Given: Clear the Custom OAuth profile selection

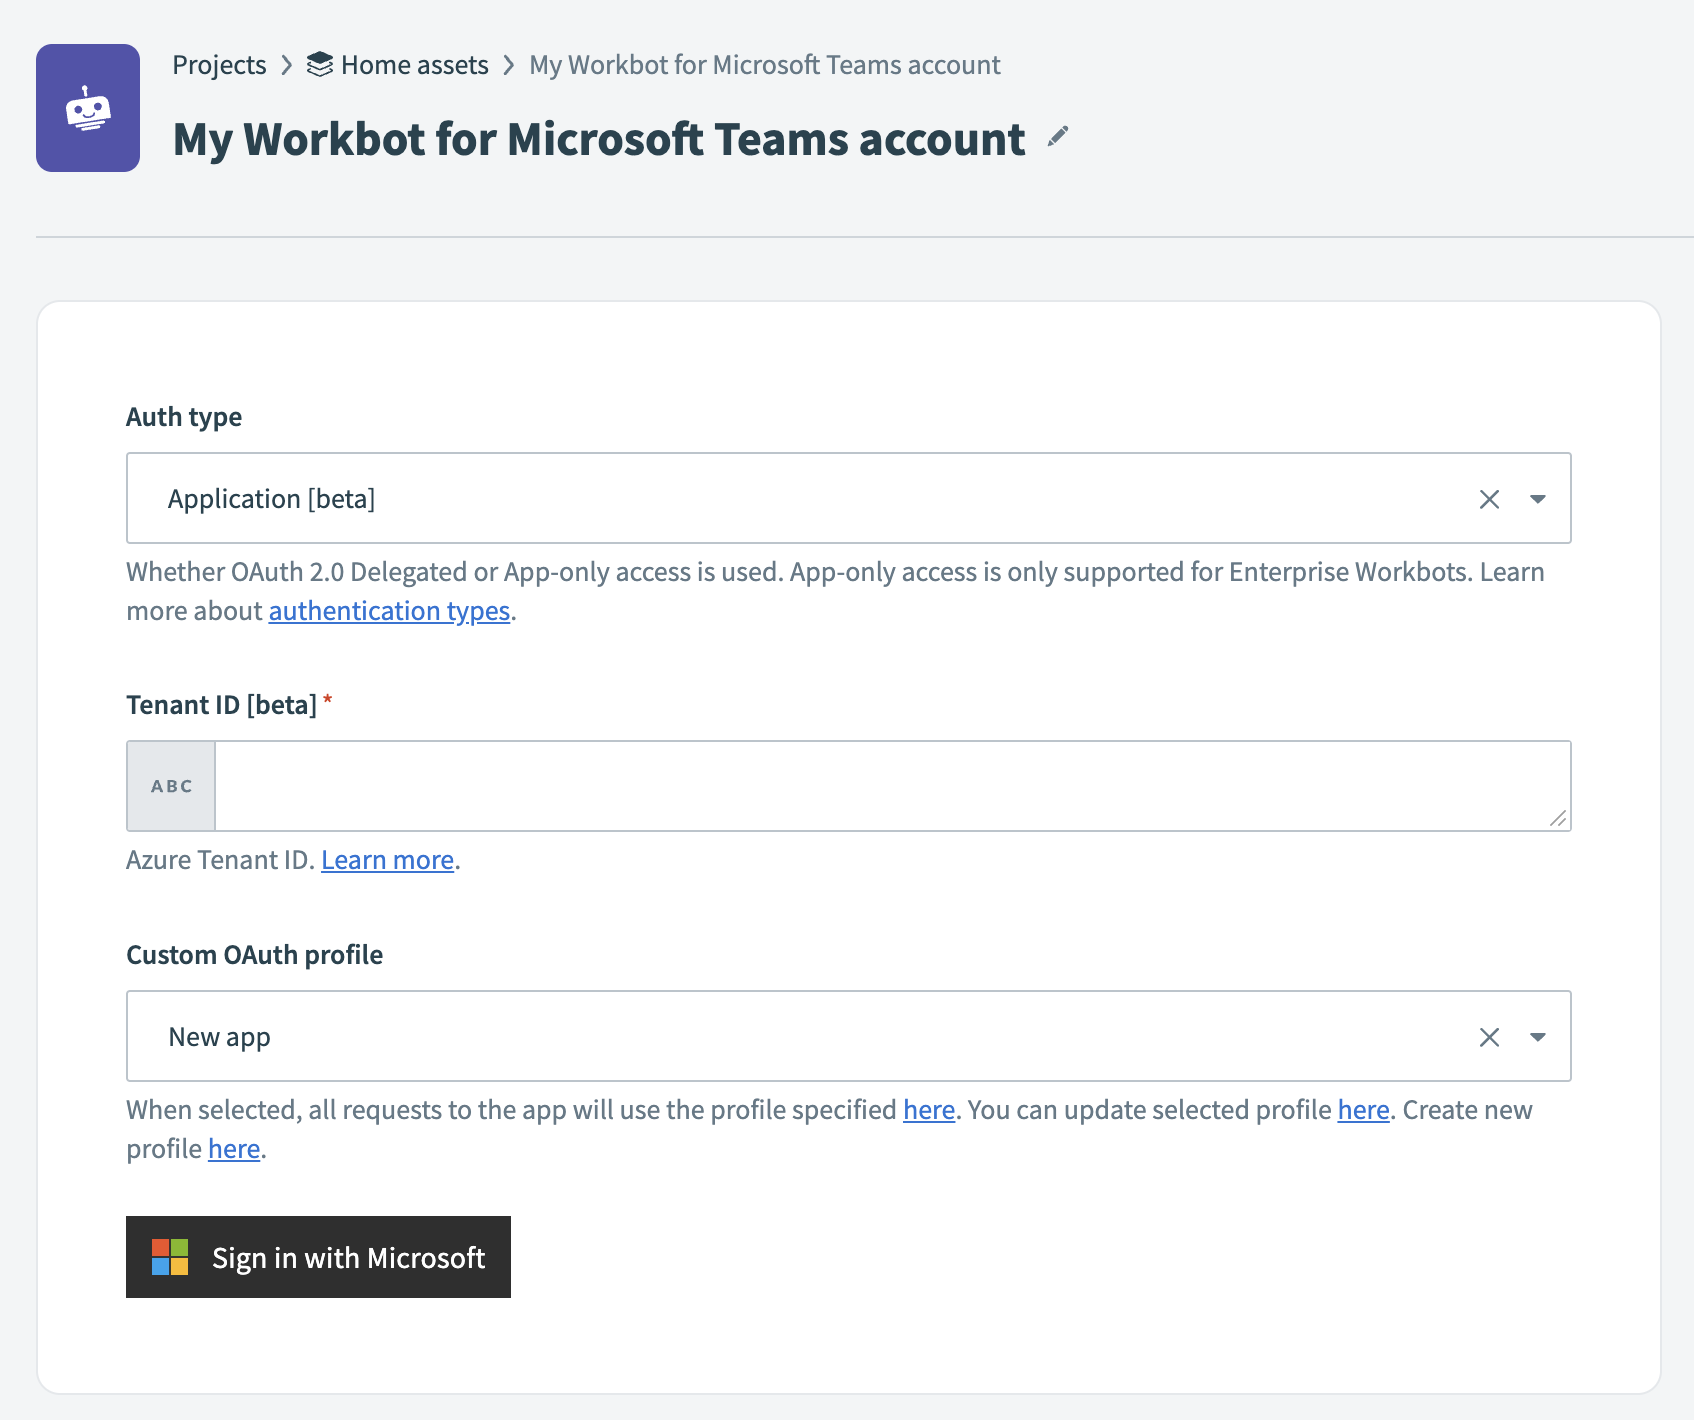Looking at the screenshot, I should click(1489, 1037).
